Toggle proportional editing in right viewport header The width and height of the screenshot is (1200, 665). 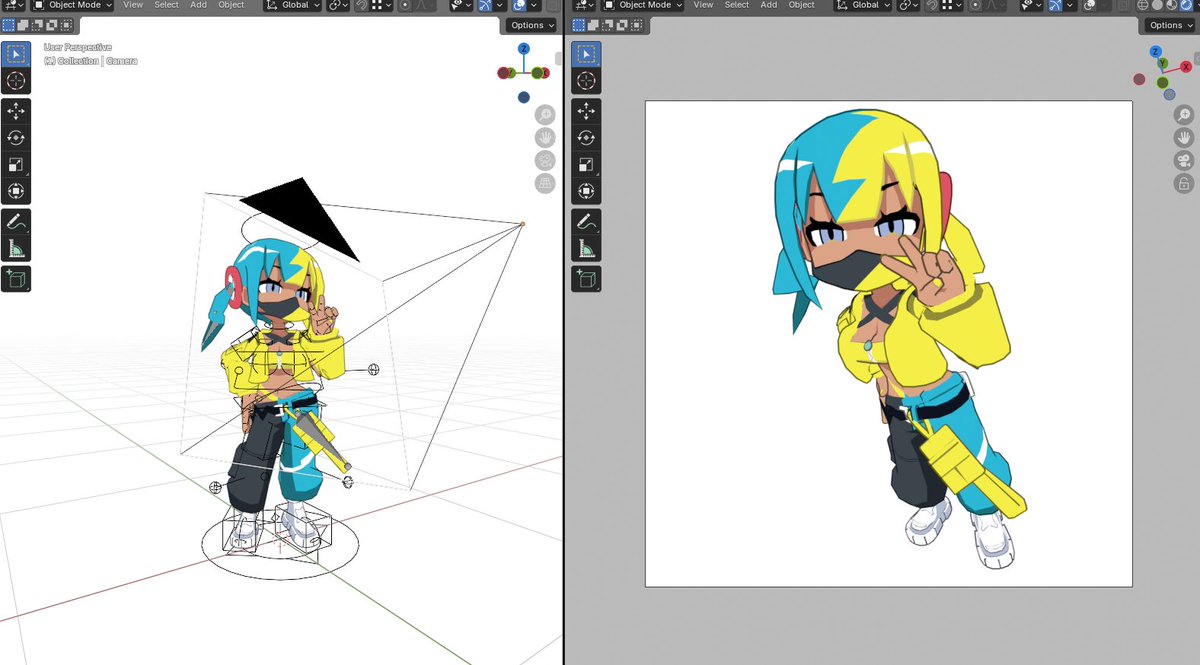coord(975,5)
